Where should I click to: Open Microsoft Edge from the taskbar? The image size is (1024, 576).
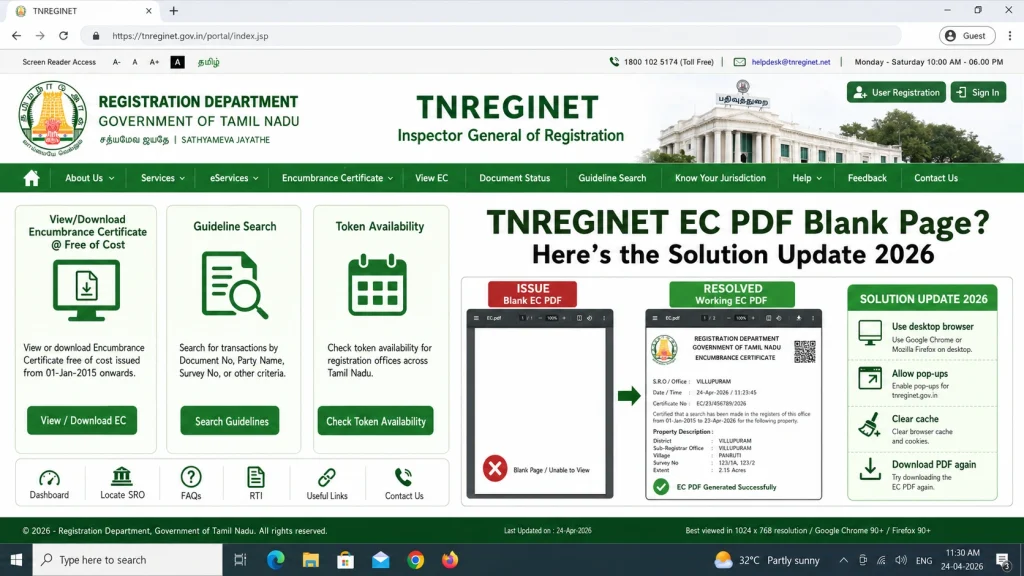276,560
